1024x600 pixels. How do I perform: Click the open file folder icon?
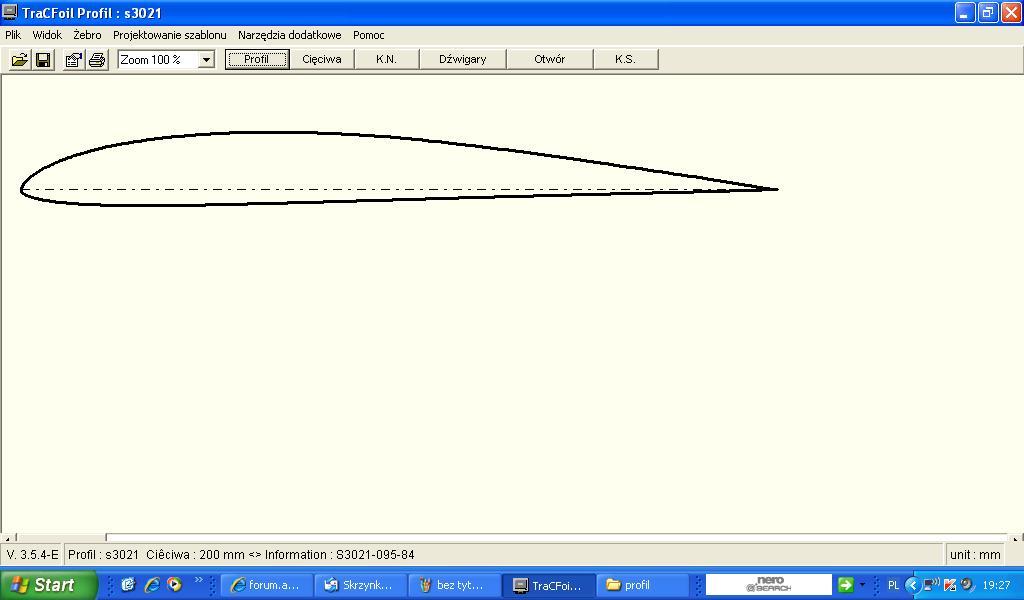[19, 60]
